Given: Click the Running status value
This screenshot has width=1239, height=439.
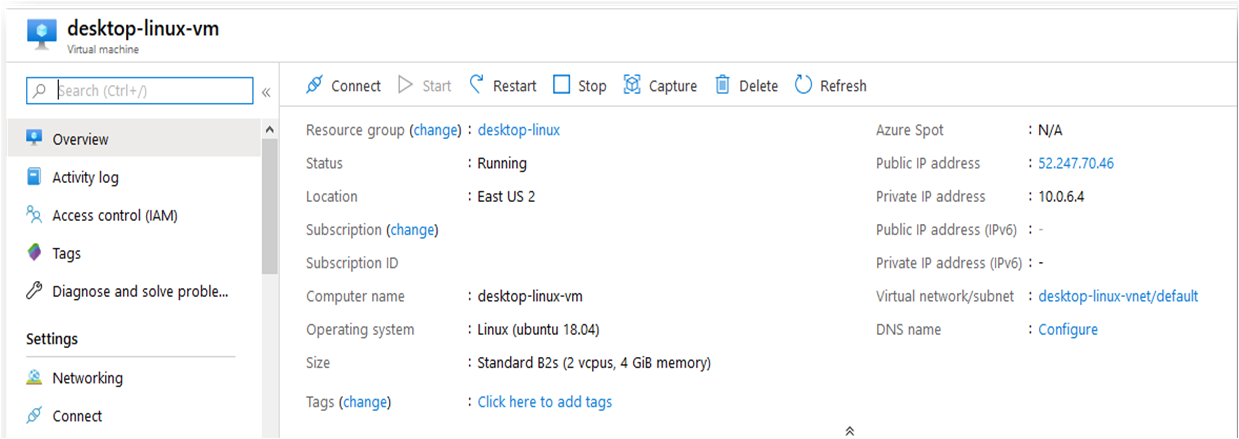Looking at the screenshot, I should pyautogui.click(x=502, y=163).
